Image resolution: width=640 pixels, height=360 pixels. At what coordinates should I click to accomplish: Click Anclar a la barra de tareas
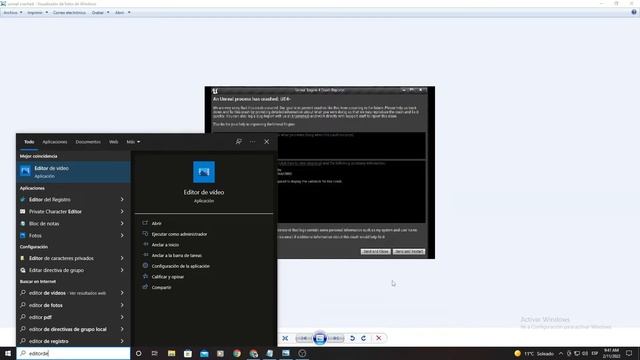[x=177, y=256]
